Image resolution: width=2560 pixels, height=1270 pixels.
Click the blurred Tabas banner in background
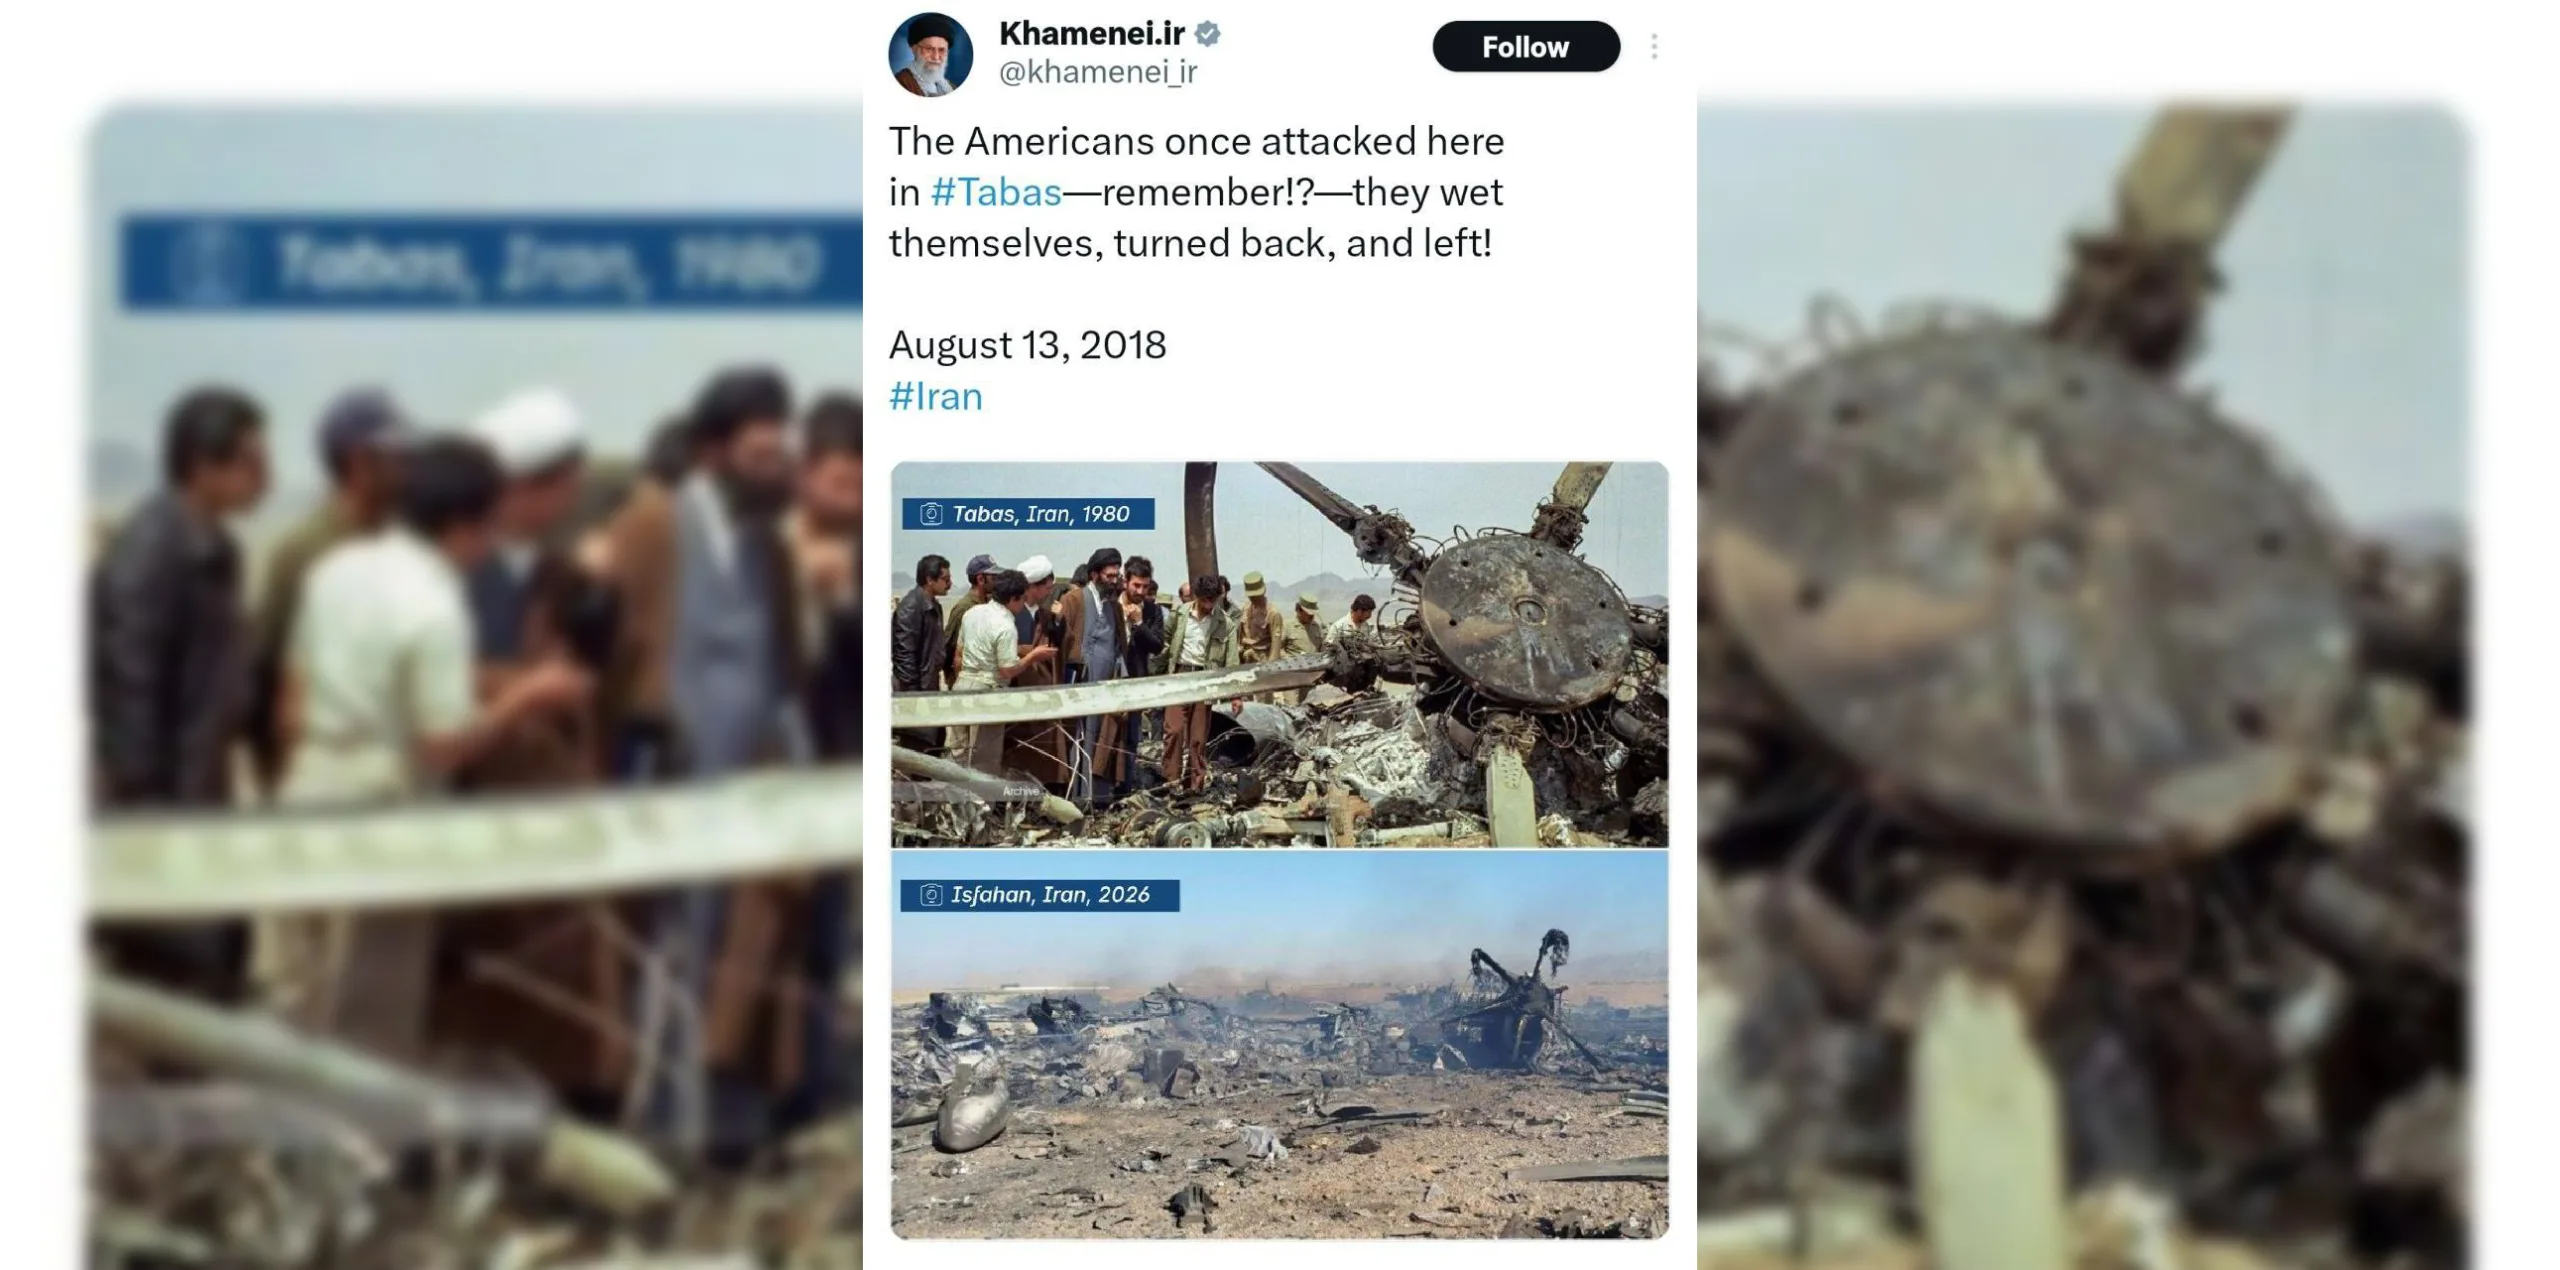(x=490, y=262)
